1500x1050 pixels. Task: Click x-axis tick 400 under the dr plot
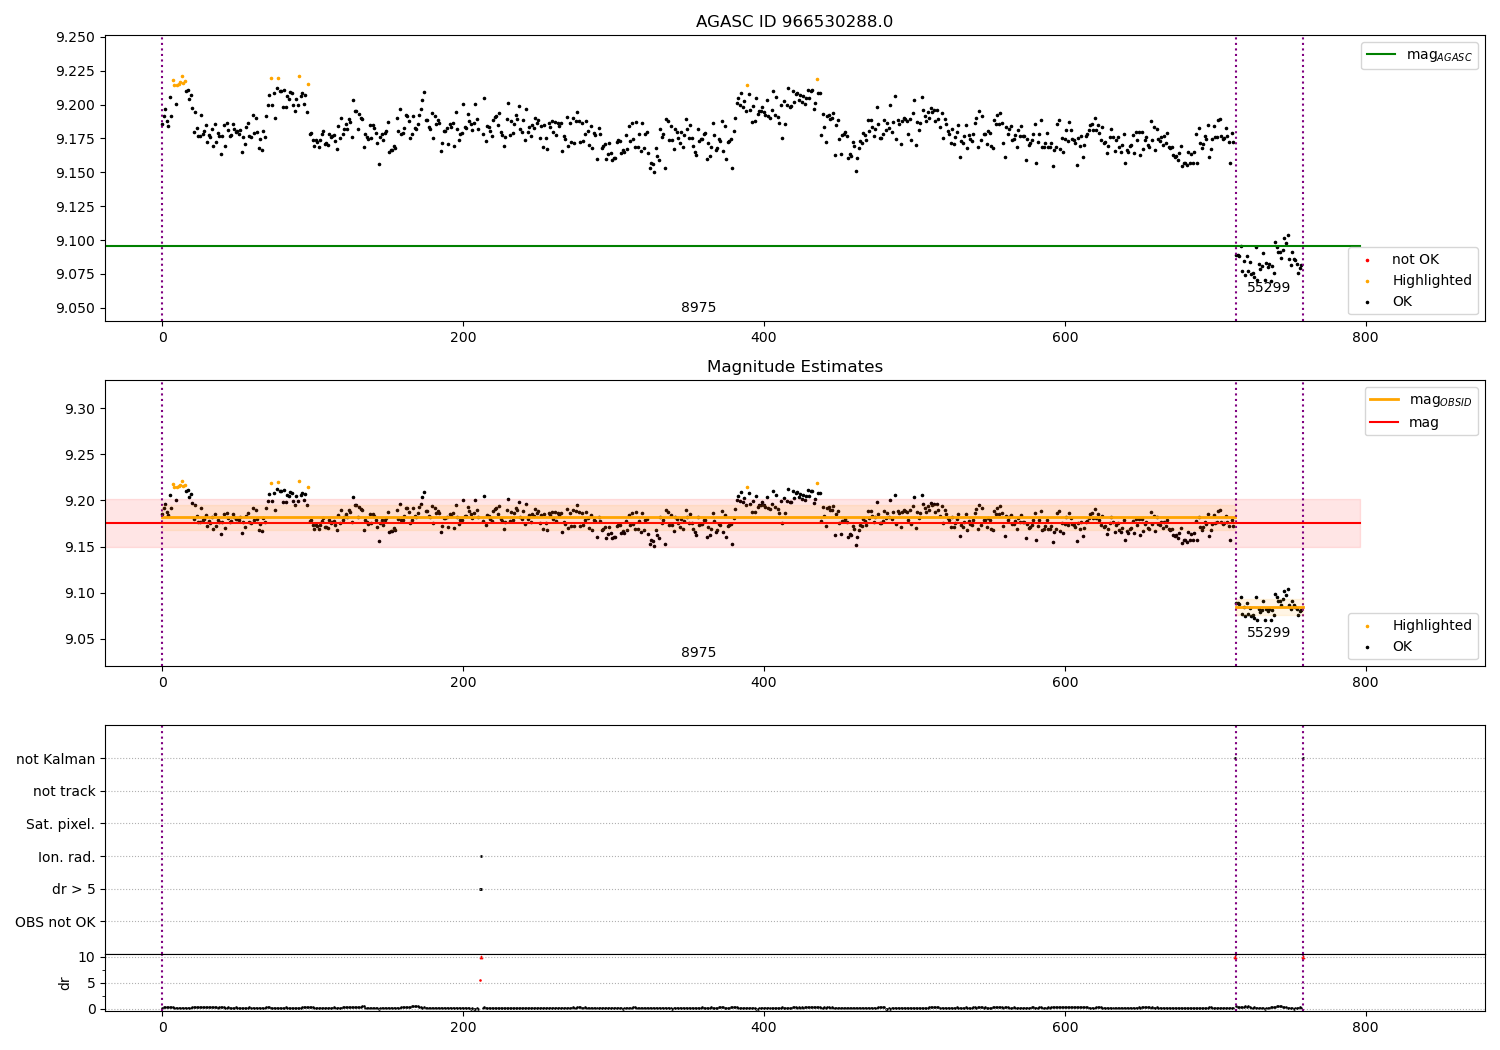point(764,1028)
